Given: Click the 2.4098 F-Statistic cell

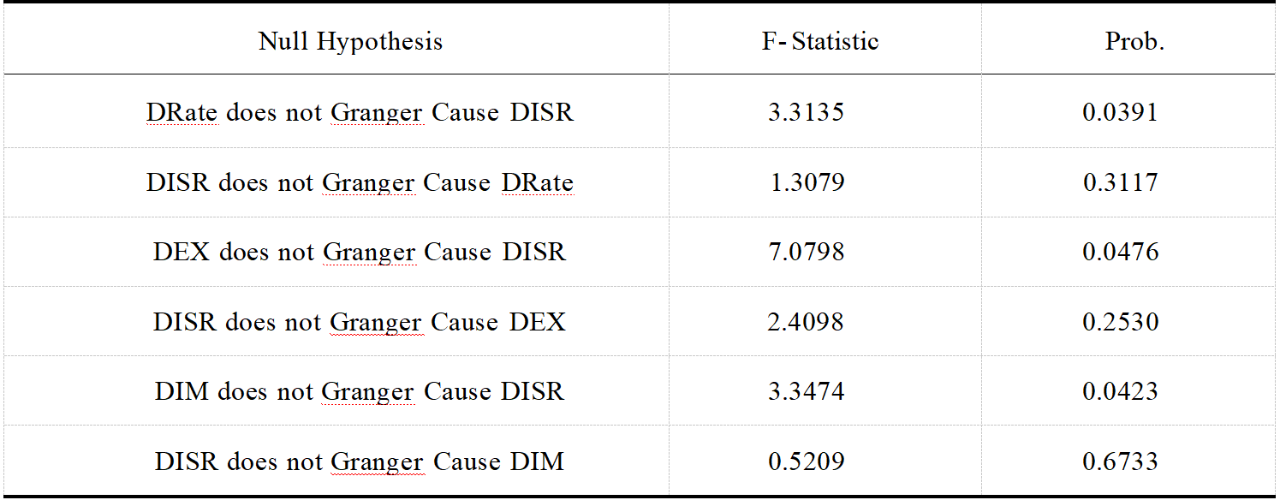Looking at the screenshot, I should (806, 322).
